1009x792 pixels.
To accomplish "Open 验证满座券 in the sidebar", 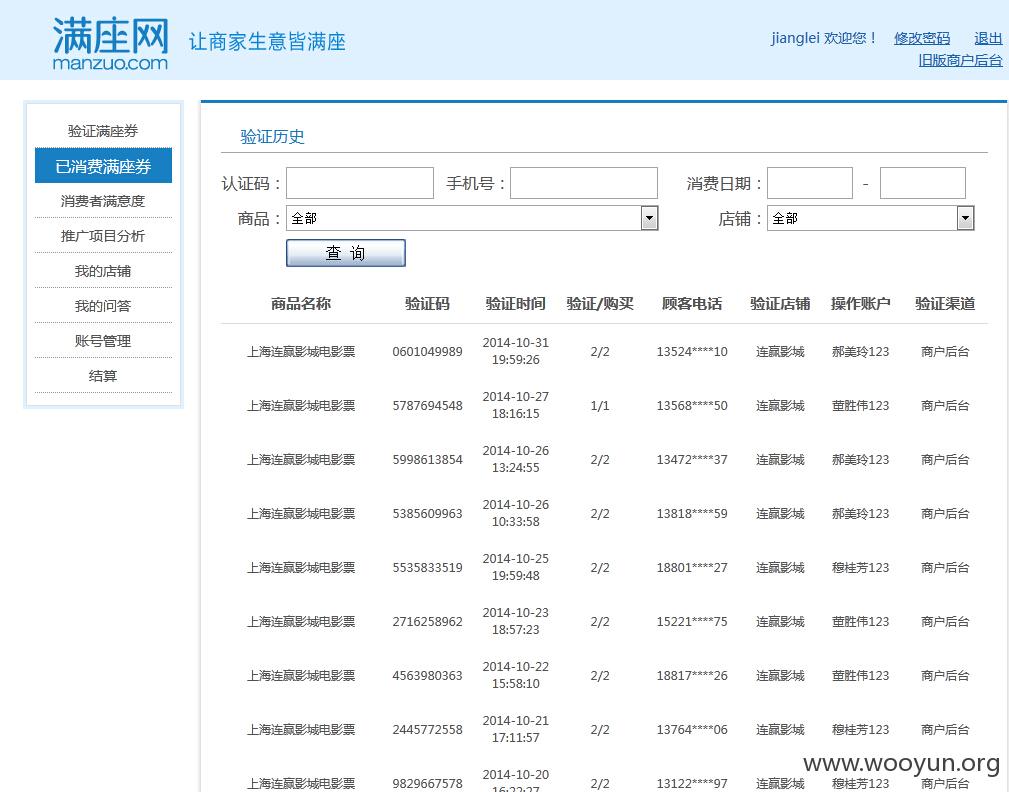I will point(103,131).
